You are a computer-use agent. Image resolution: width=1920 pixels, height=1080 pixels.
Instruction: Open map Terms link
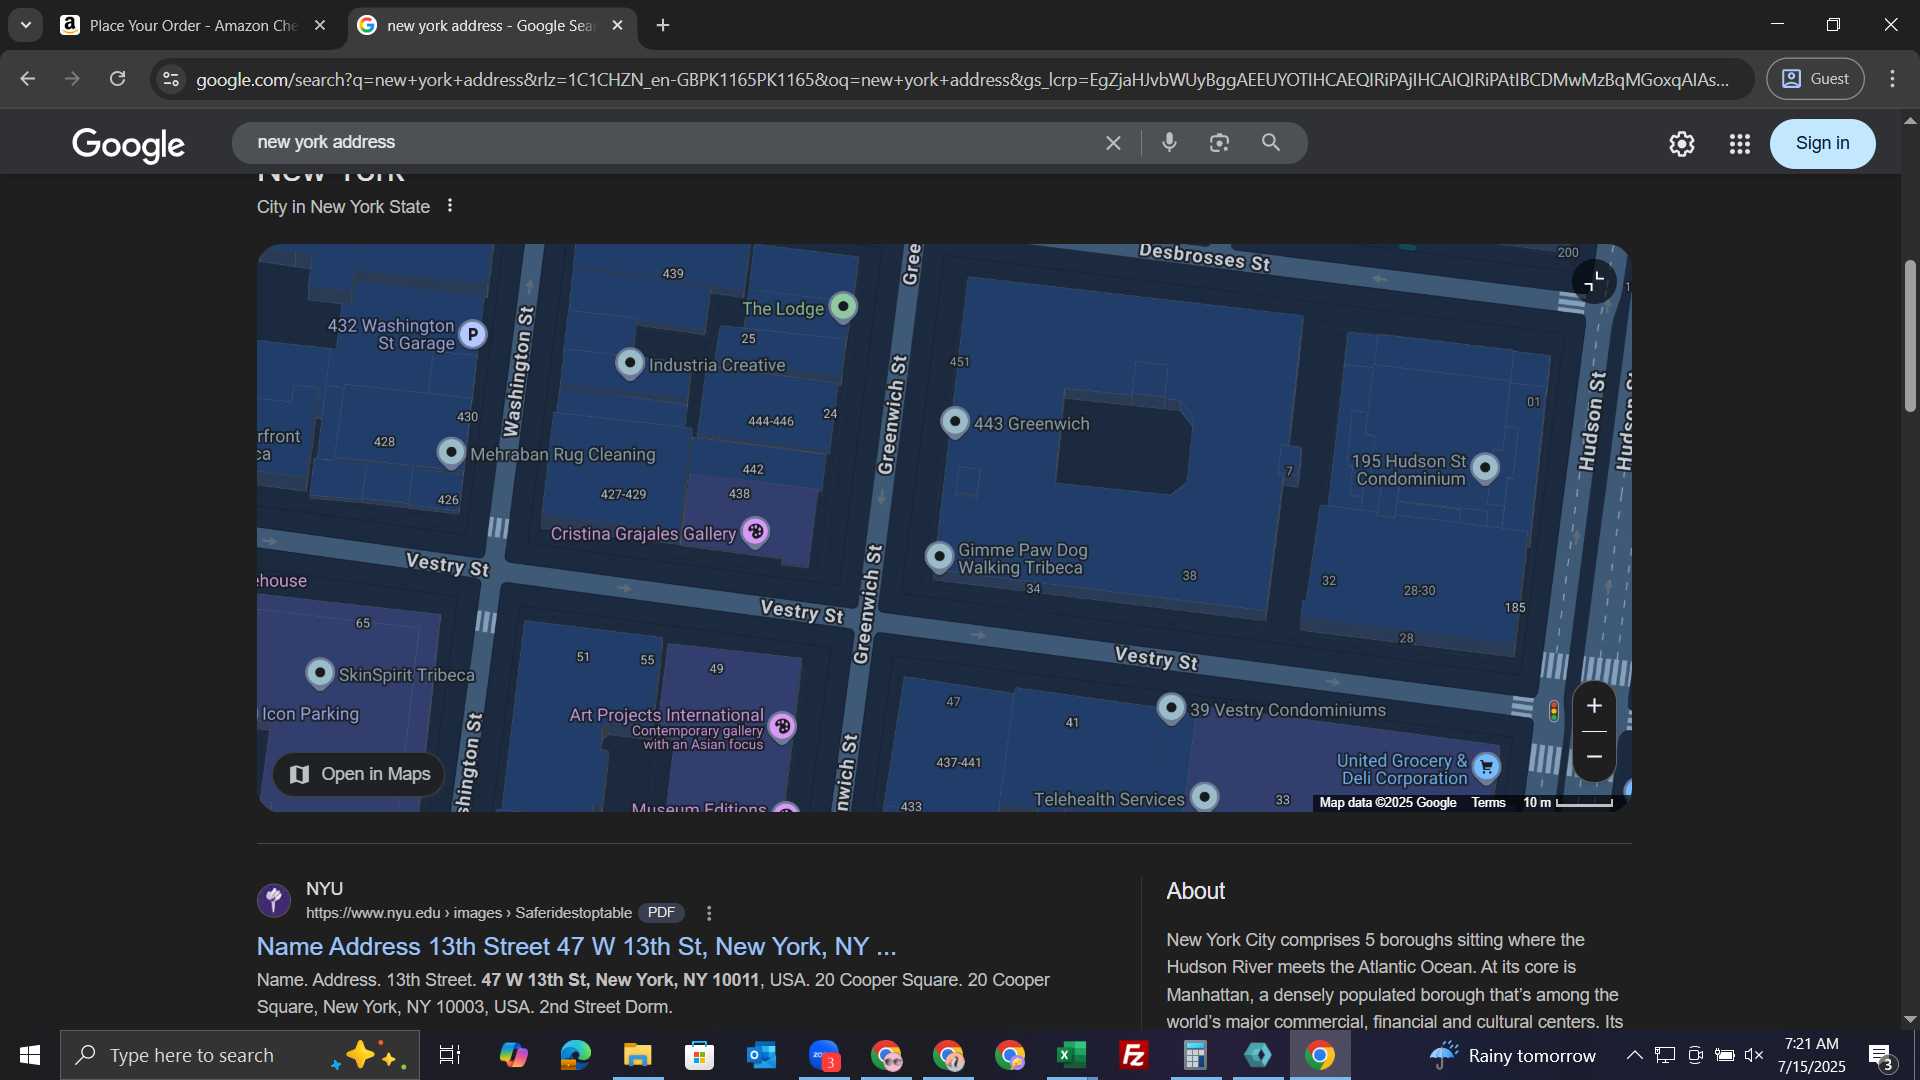pos(1488,802)
